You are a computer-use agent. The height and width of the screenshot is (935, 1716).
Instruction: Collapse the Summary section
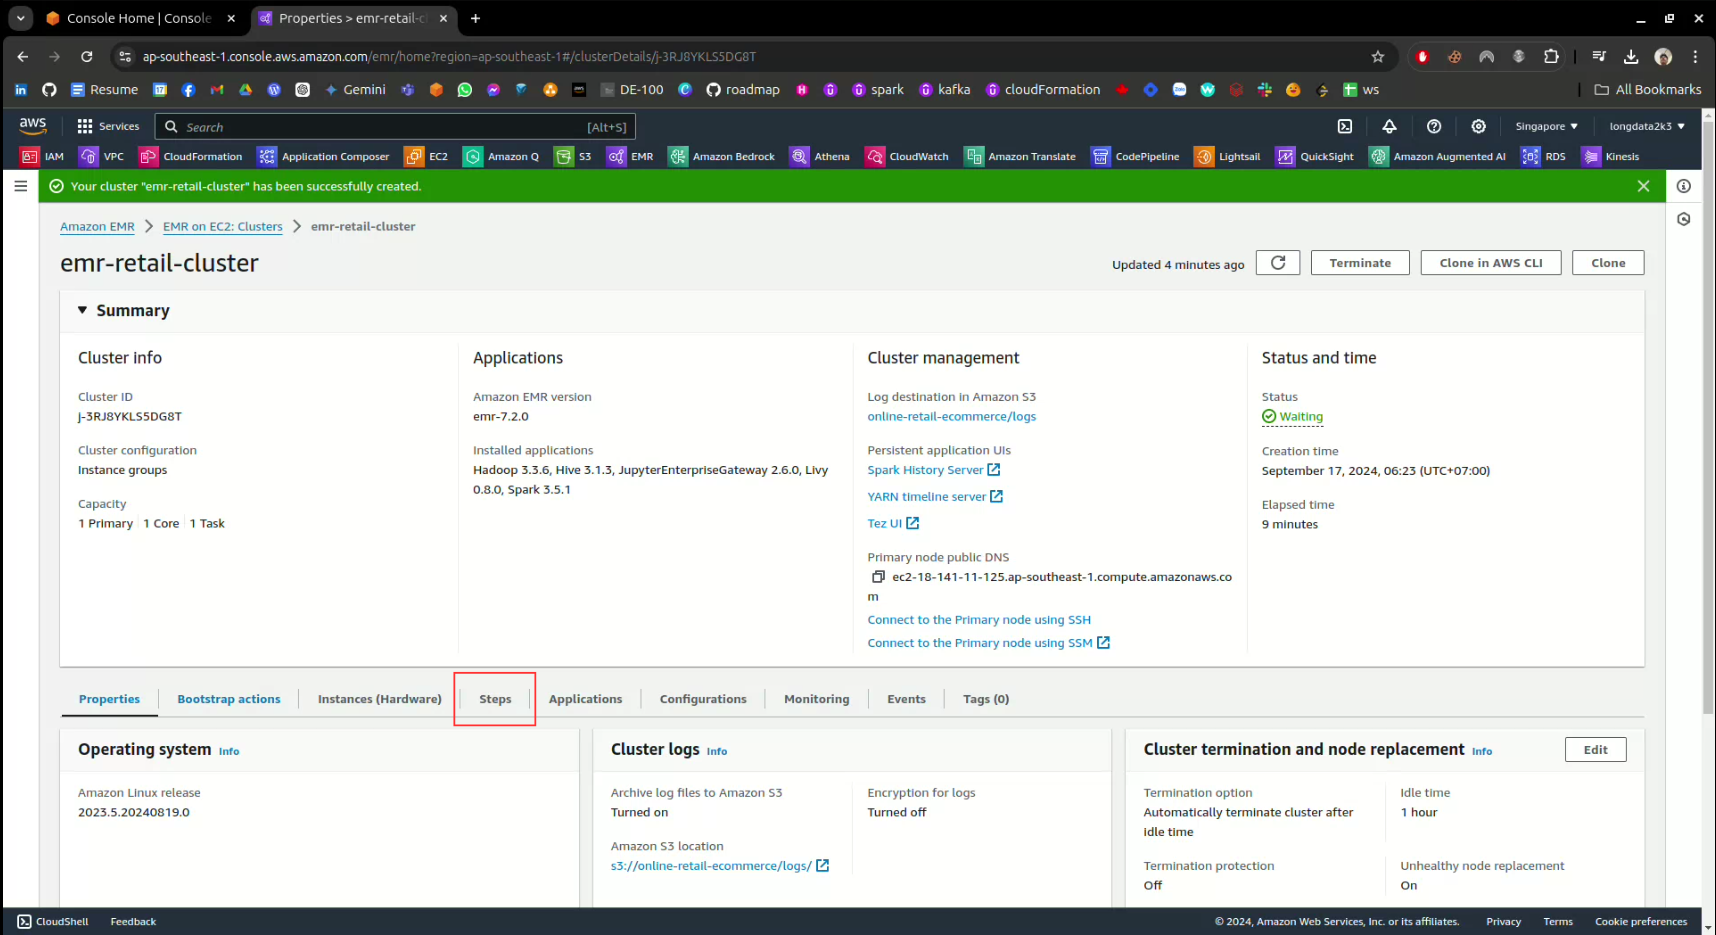pyautogui.click(x=83, y=311)
